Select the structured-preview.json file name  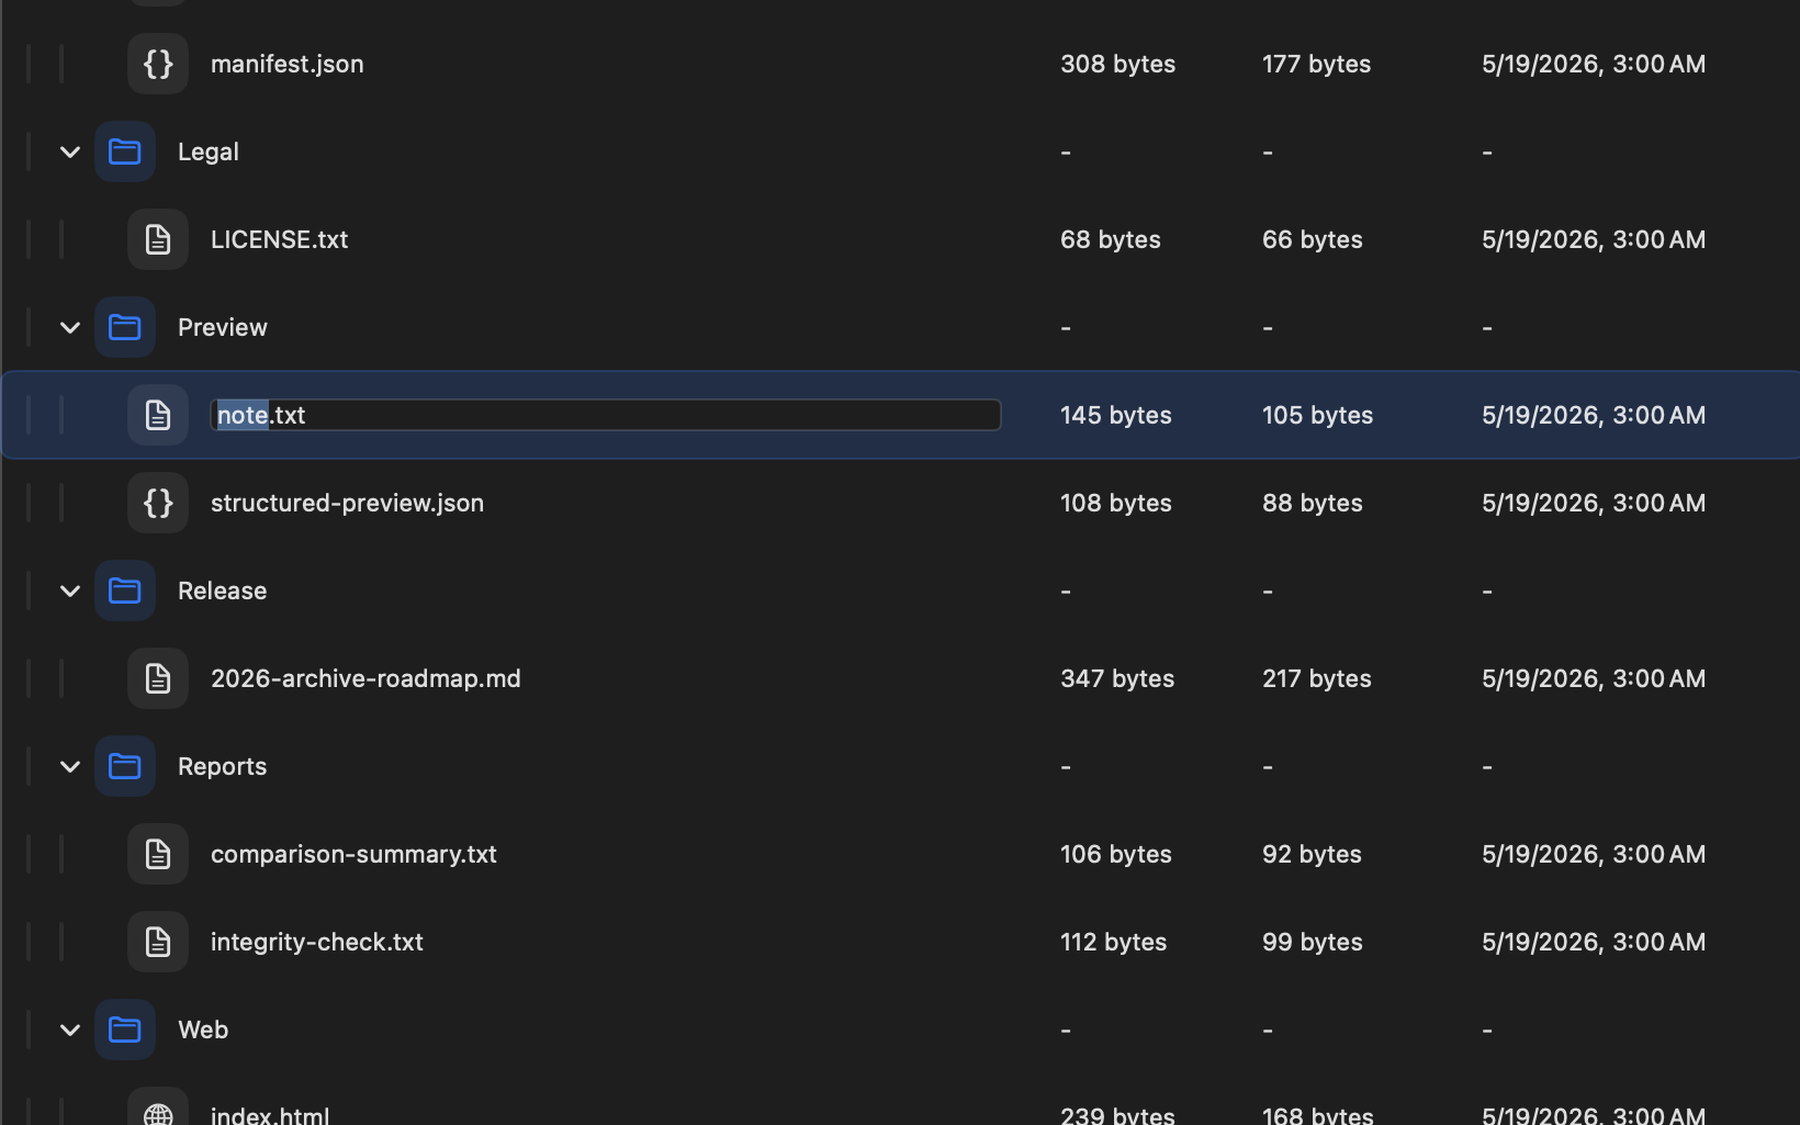[x=347, y=503]
